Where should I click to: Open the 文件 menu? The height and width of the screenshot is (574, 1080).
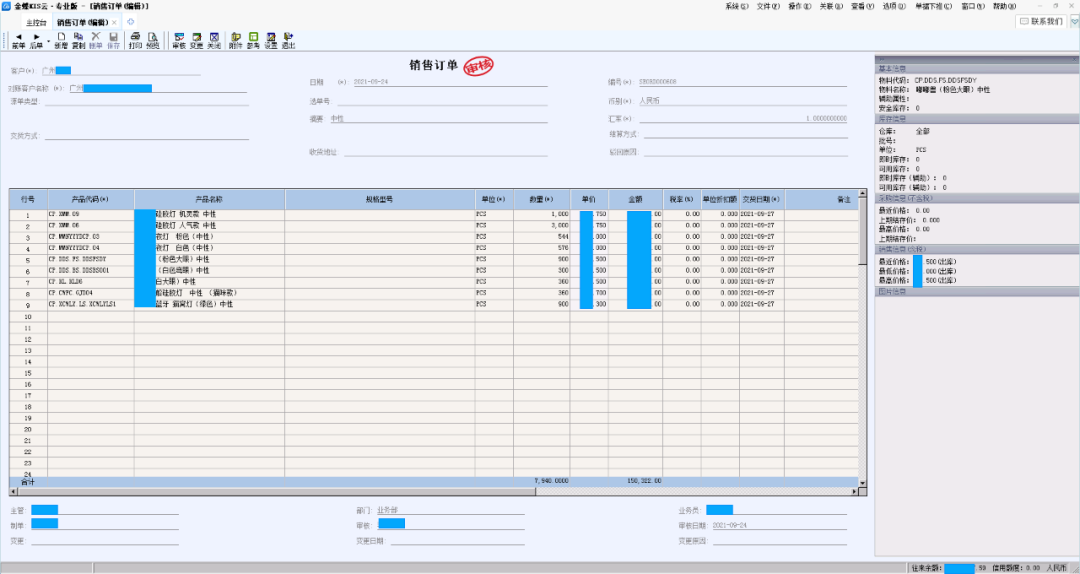tap(768, 6)
